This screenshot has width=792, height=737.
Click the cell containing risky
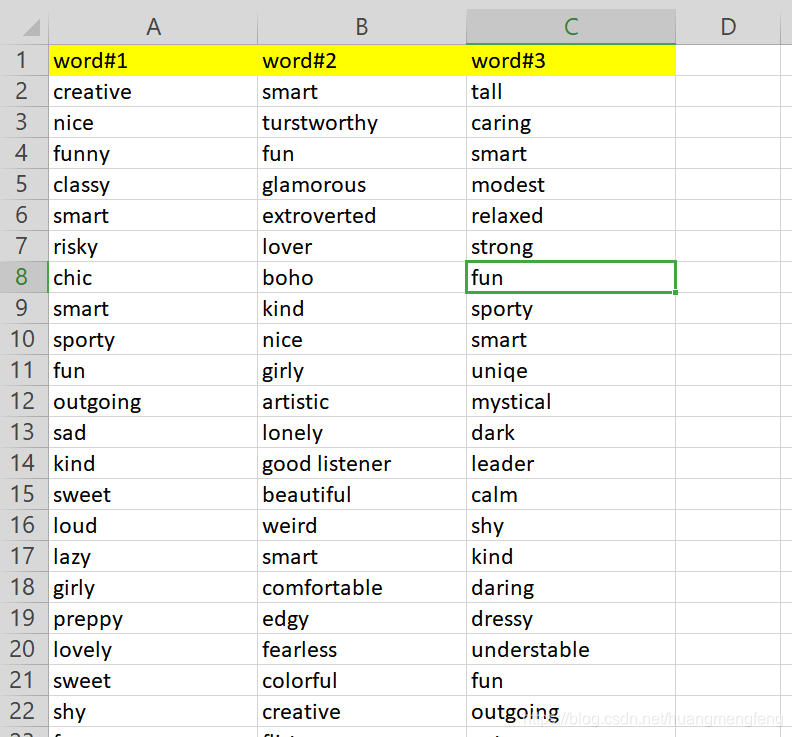point(153,247)
